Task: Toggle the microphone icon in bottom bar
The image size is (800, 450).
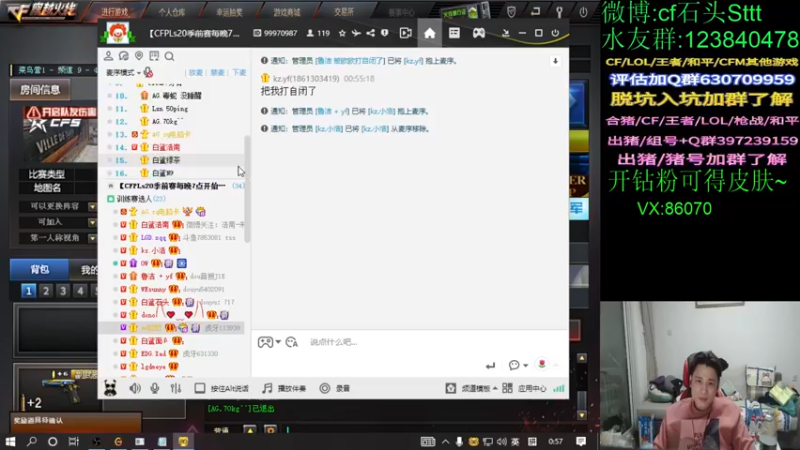Action: click(155, 388)
